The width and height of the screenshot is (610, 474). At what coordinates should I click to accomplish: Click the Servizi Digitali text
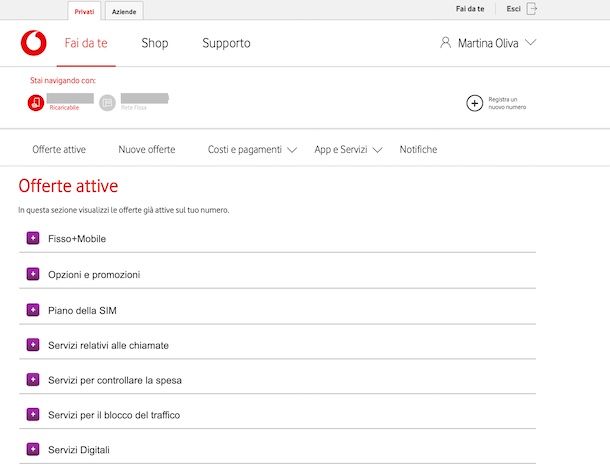pyautogui.click(x=79, y=450)
